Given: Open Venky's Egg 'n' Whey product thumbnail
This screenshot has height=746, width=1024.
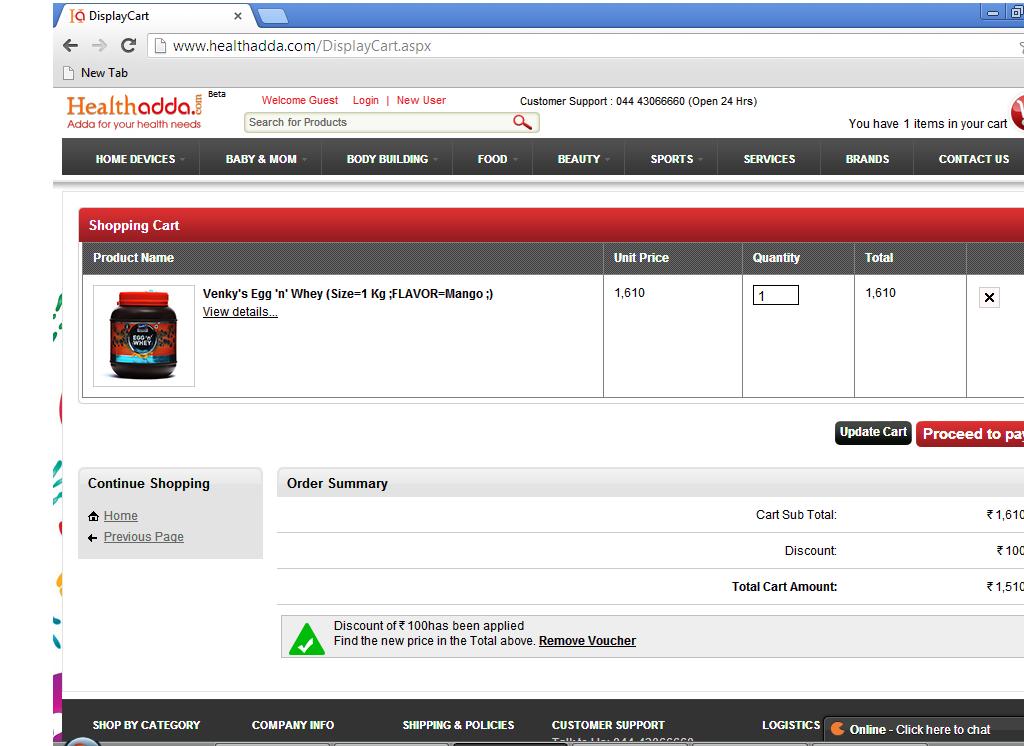Looking at the screenshot, I should [144, 336].
